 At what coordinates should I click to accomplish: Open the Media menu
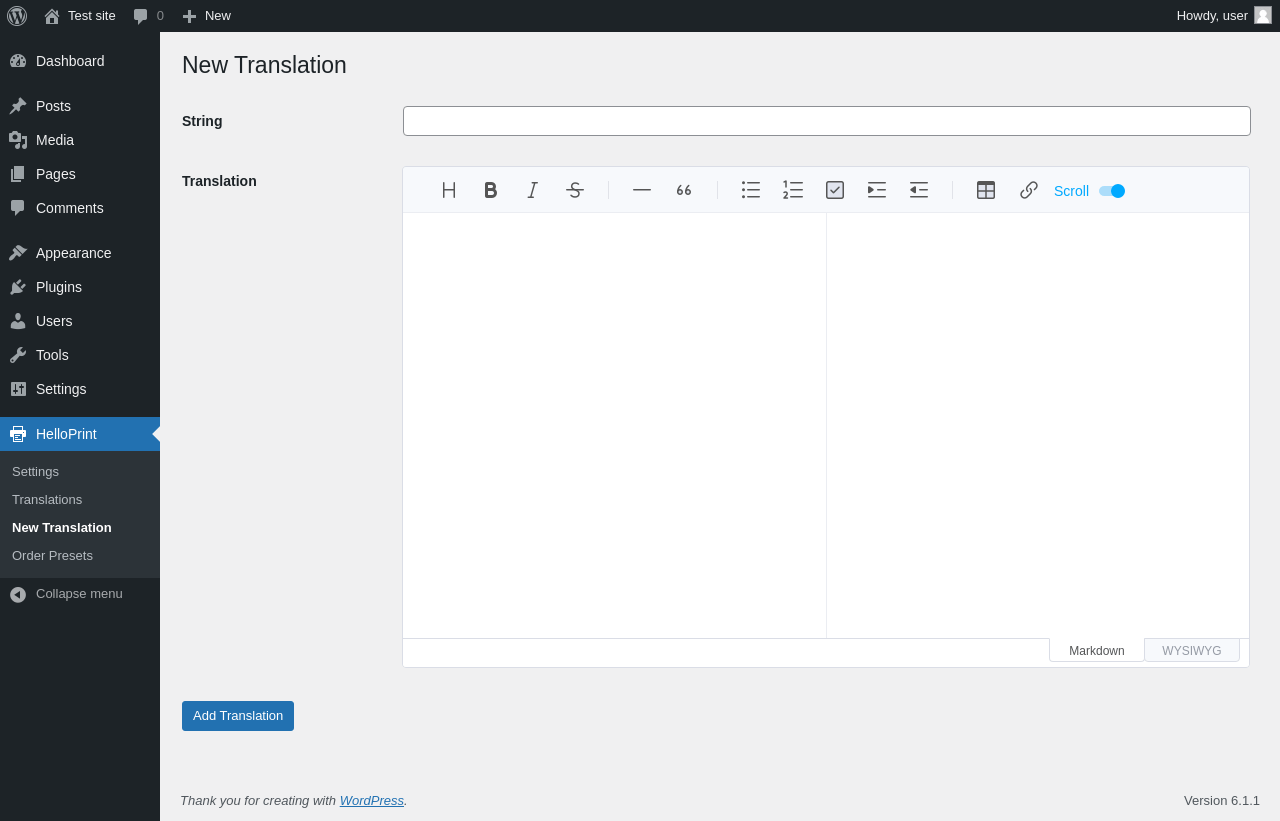click(x=80, y=140)
